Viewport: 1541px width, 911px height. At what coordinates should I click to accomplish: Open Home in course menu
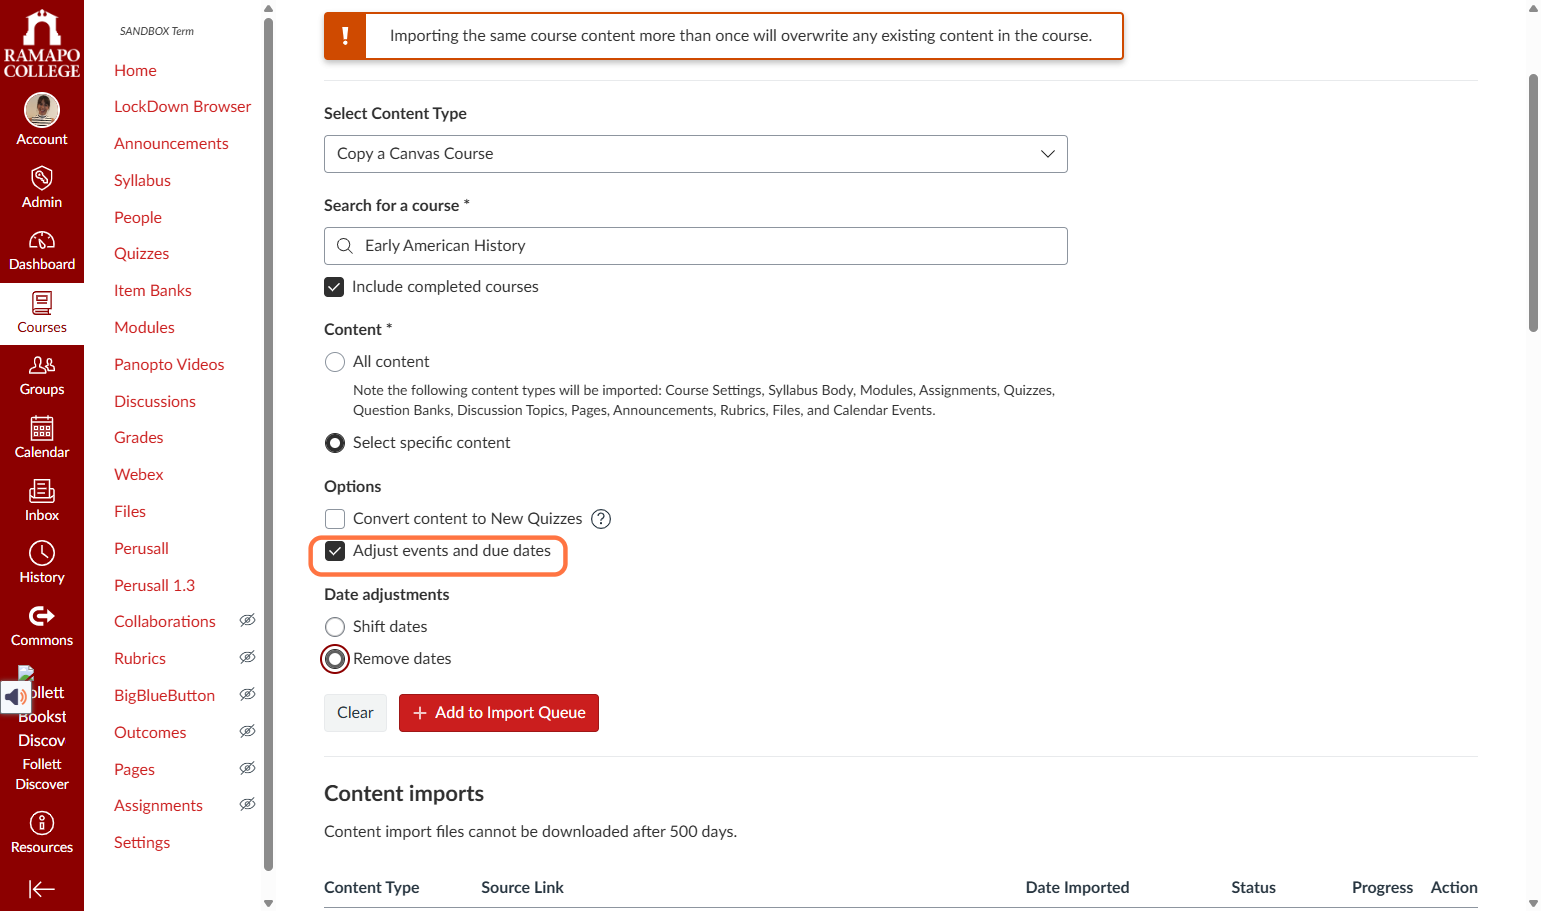135,70
